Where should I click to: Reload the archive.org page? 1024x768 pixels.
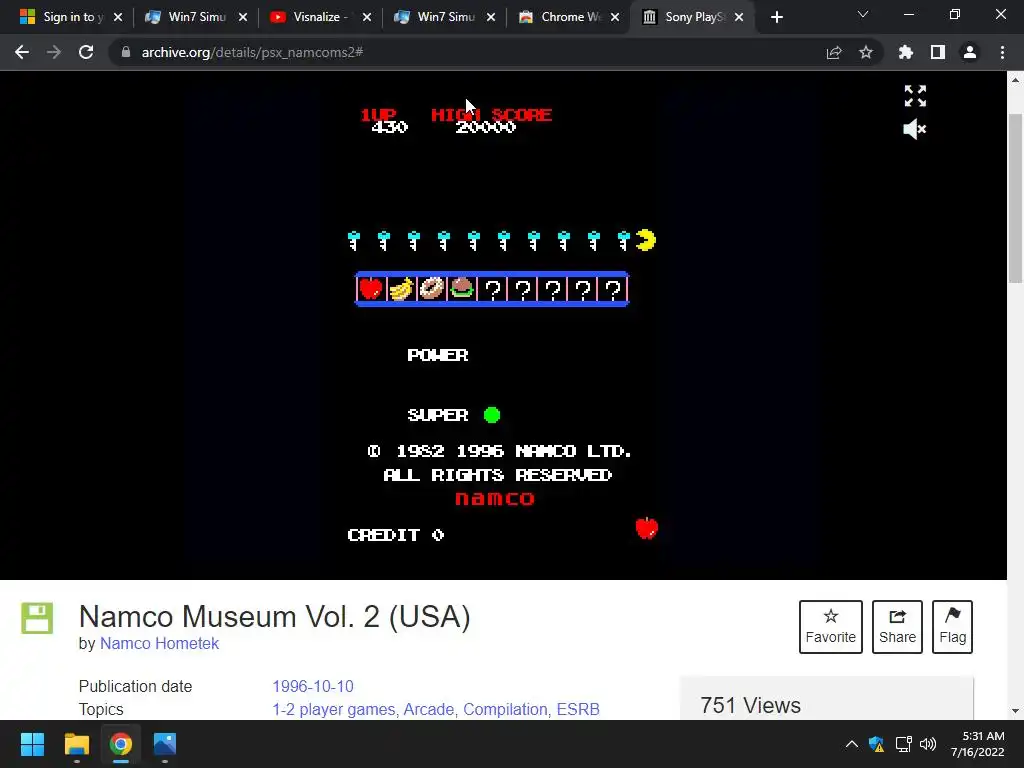point(86,52)
